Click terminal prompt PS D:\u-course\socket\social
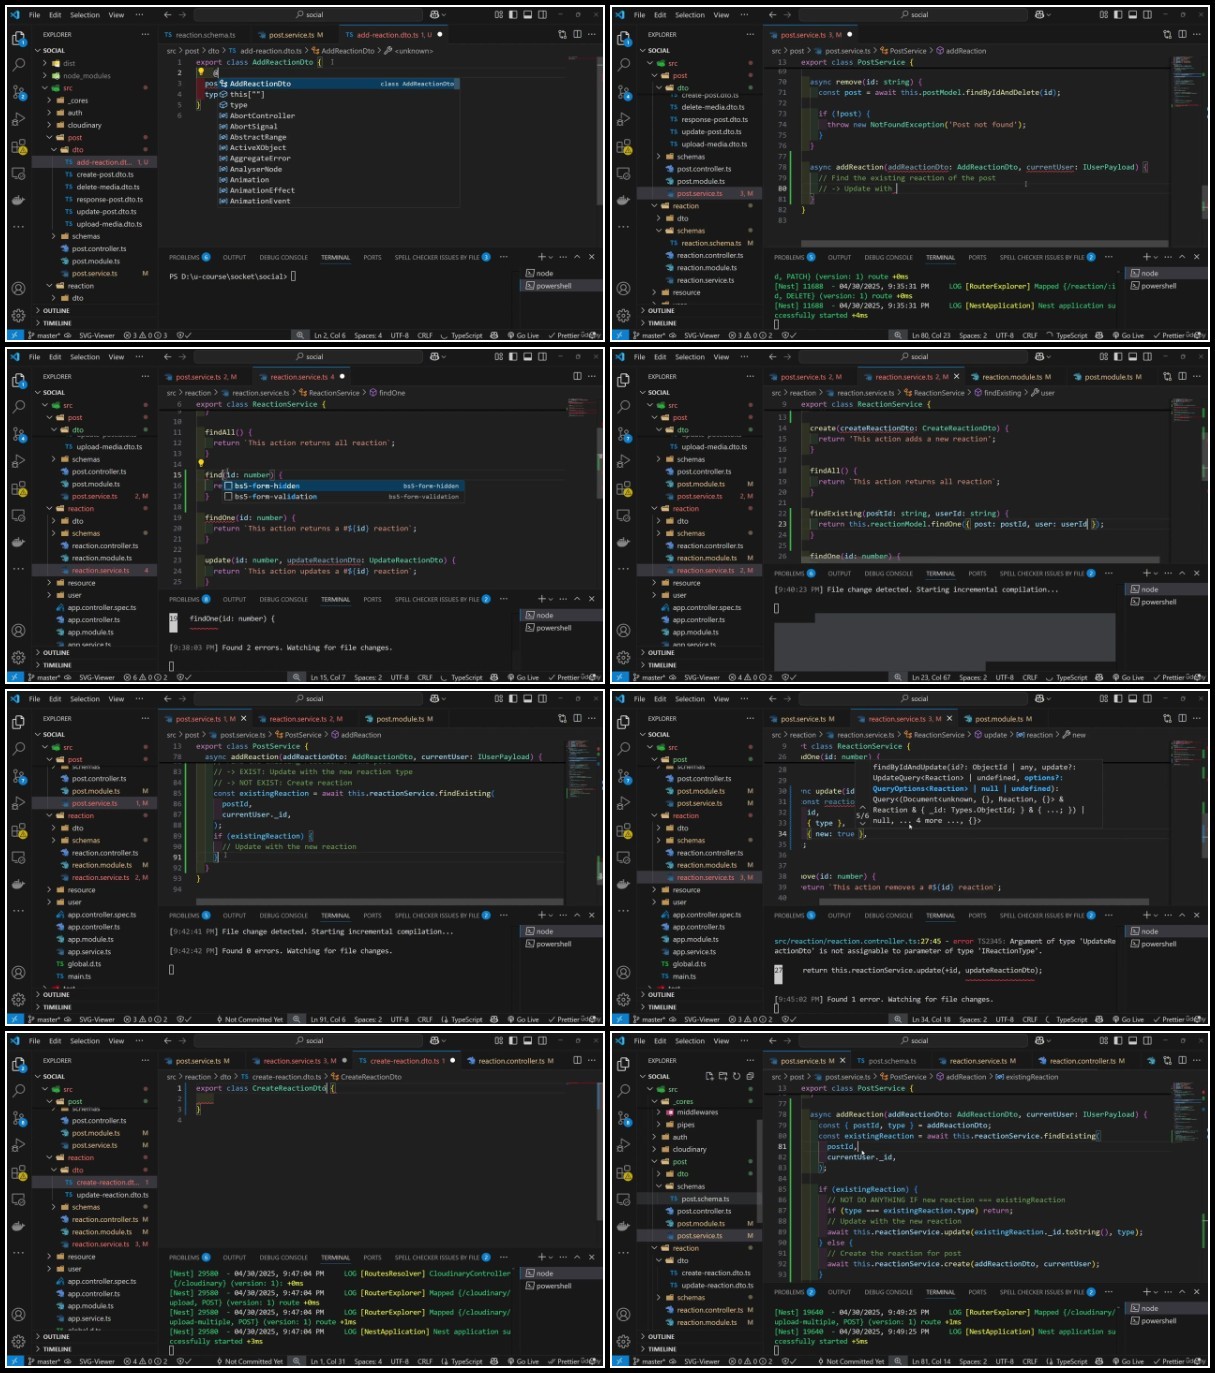This screenshot has height=1373, width=1215. tap(228, 276)
